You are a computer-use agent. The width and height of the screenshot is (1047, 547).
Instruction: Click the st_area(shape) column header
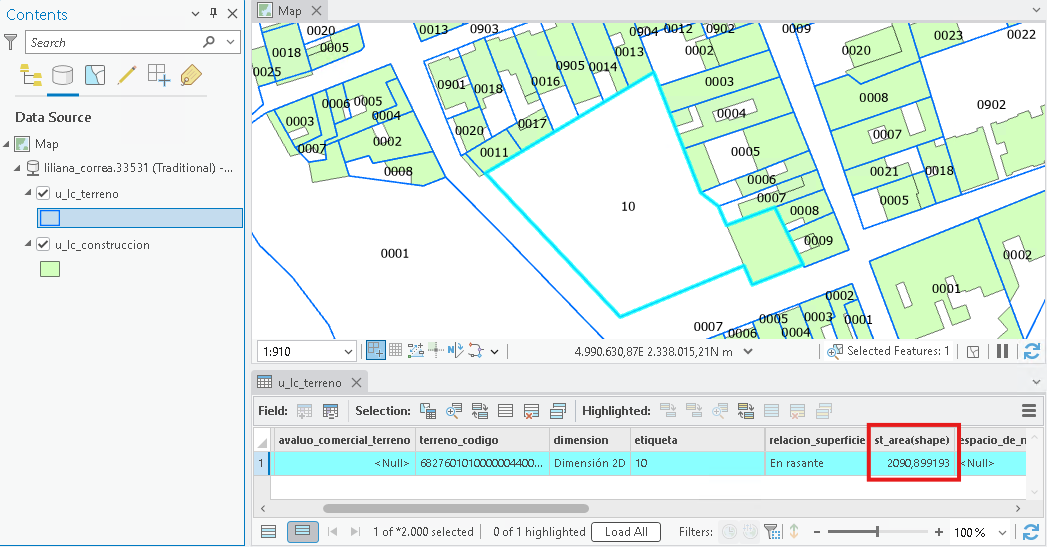click(x=911, y=440)
